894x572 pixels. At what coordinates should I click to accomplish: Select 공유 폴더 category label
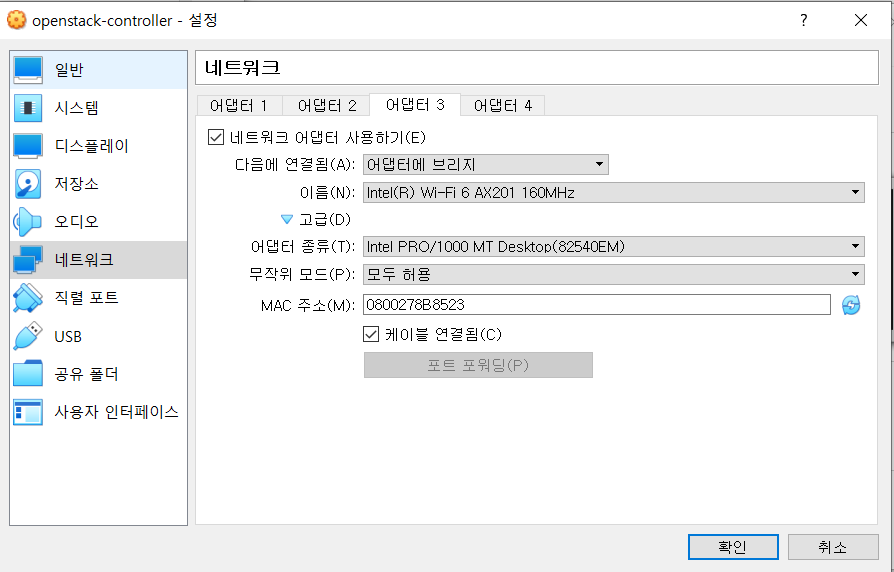(x=86, y=374)
